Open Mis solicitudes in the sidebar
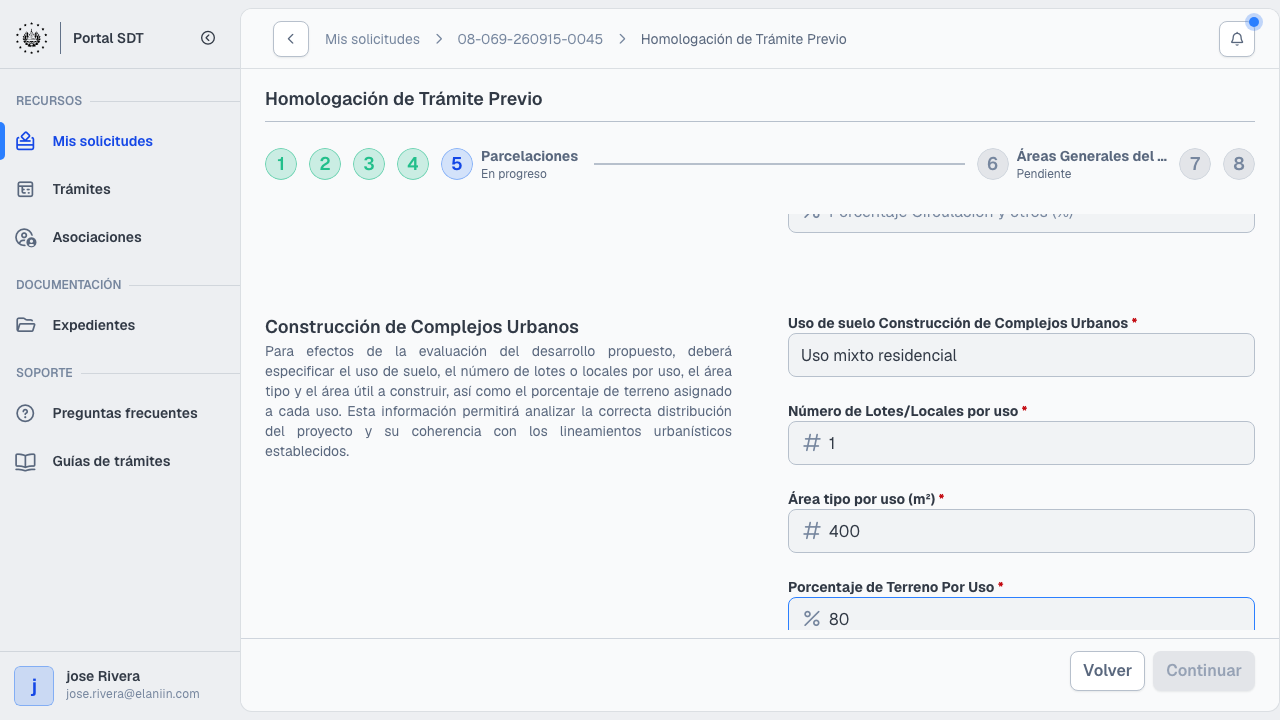 pyautogui.click(x=120, y=141)
